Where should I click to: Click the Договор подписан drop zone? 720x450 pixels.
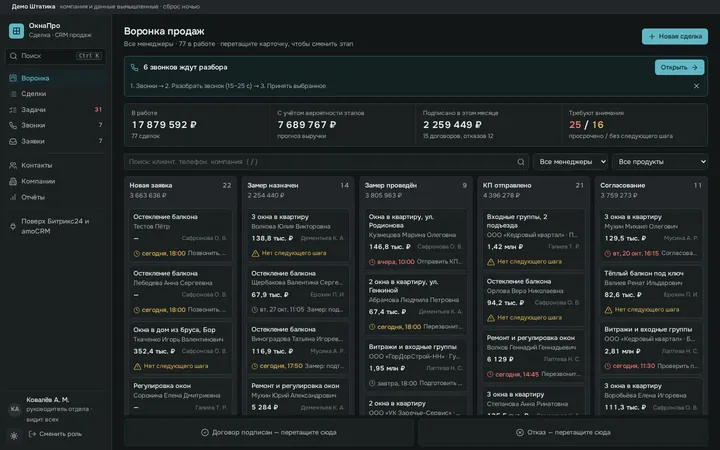tap(269, 433)
